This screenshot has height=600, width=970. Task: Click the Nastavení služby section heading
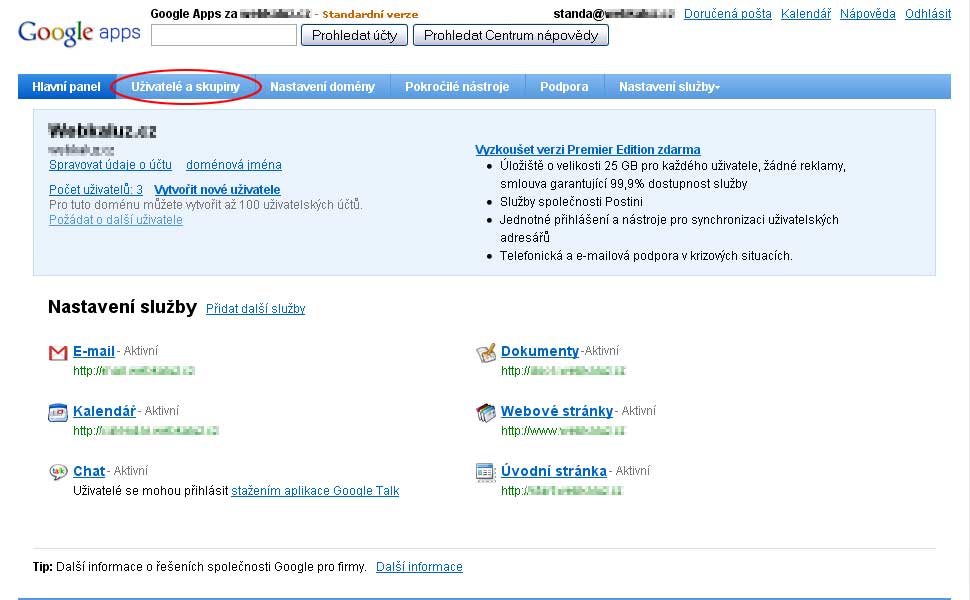(122, 307)
